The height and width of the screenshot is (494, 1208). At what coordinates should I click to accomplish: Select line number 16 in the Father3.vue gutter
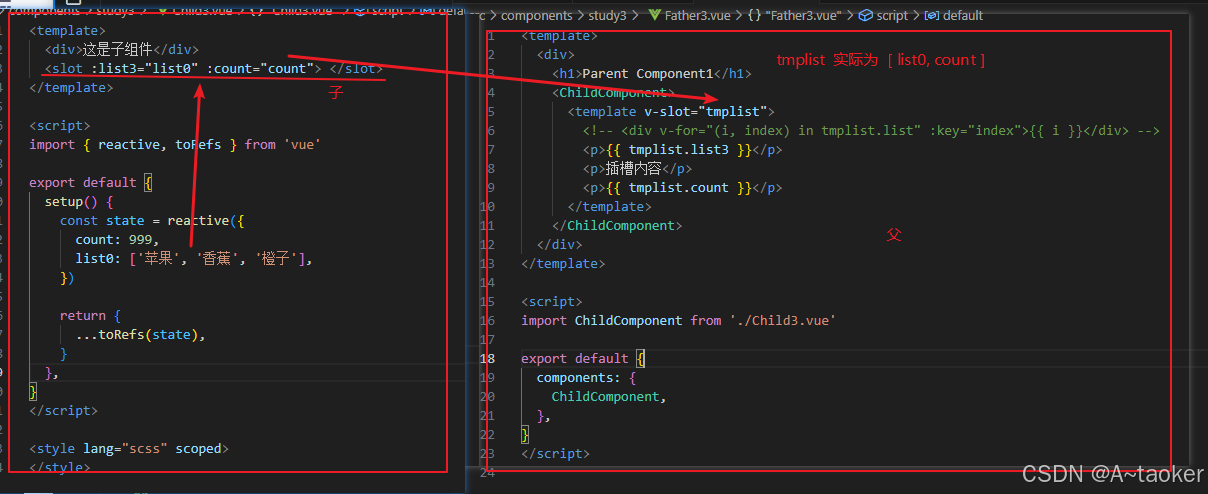pos(488,320)
